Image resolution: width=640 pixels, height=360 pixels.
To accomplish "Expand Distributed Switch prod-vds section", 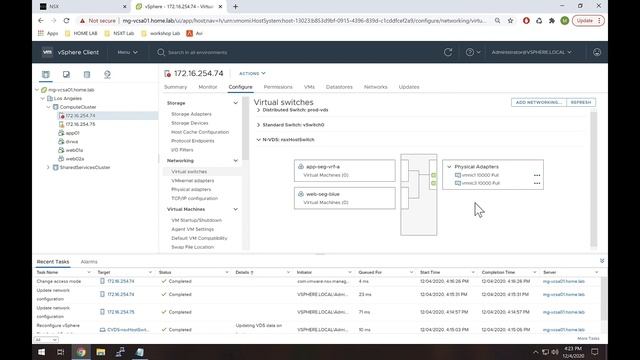I will pos(258,110).
